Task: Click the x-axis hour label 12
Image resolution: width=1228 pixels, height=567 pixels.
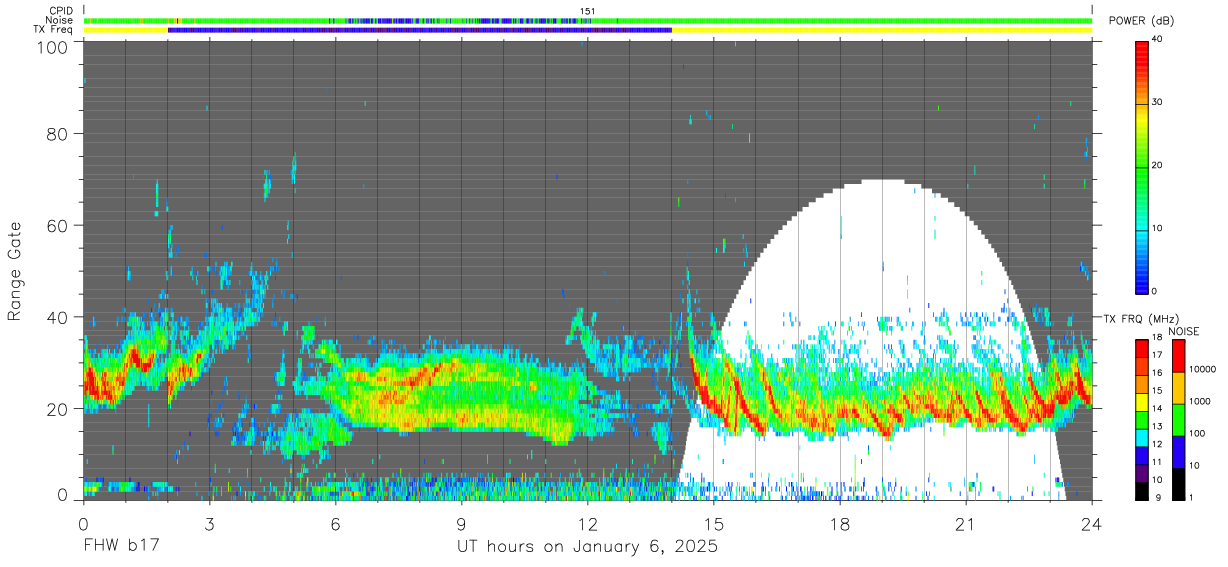Action: click(x=587, y=523)
